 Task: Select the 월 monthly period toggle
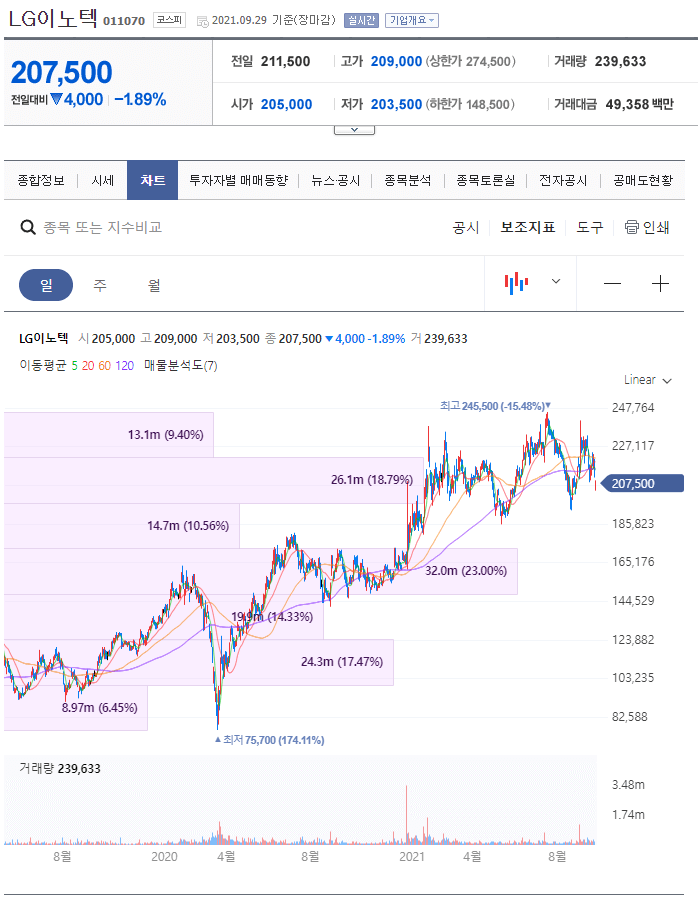154,285
